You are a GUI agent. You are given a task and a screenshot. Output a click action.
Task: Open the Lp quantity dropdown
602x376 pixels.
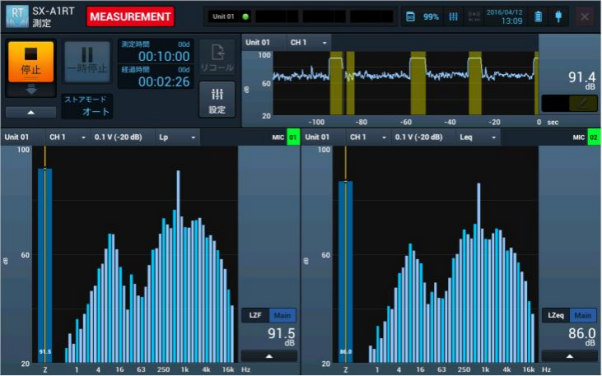177,137
